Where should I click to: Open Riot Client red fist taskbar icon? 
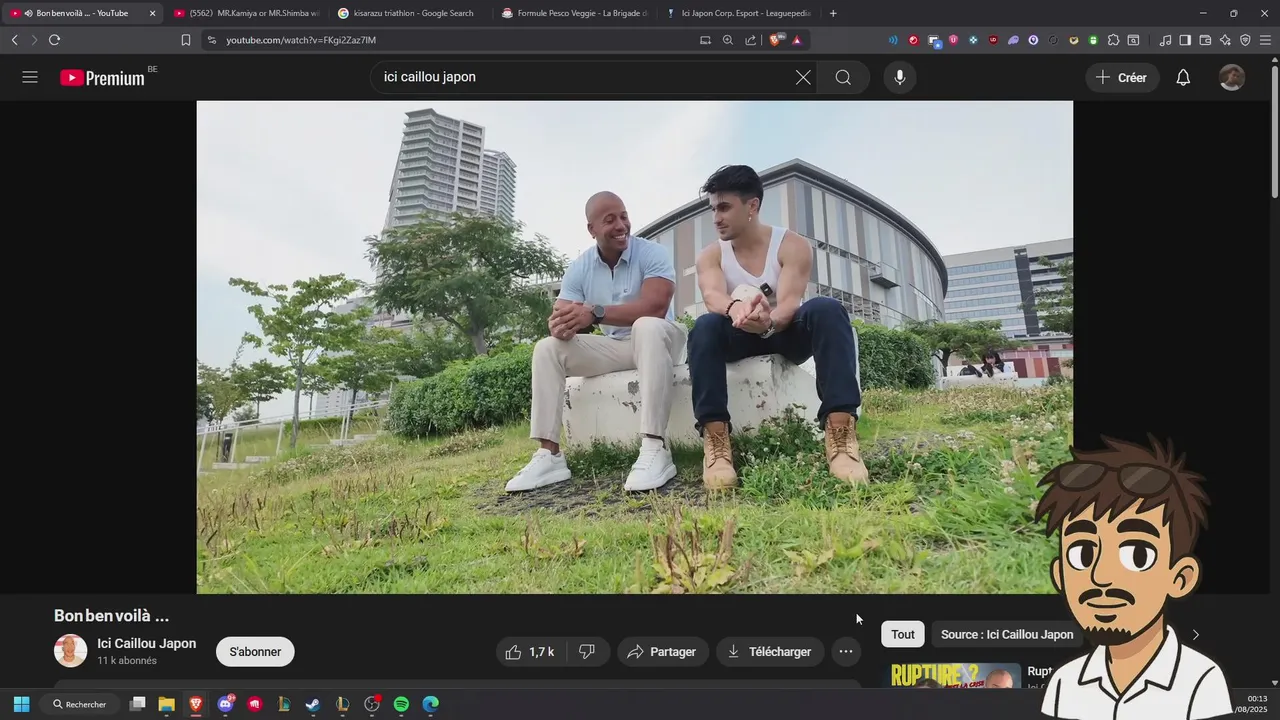tap(255, 704)
